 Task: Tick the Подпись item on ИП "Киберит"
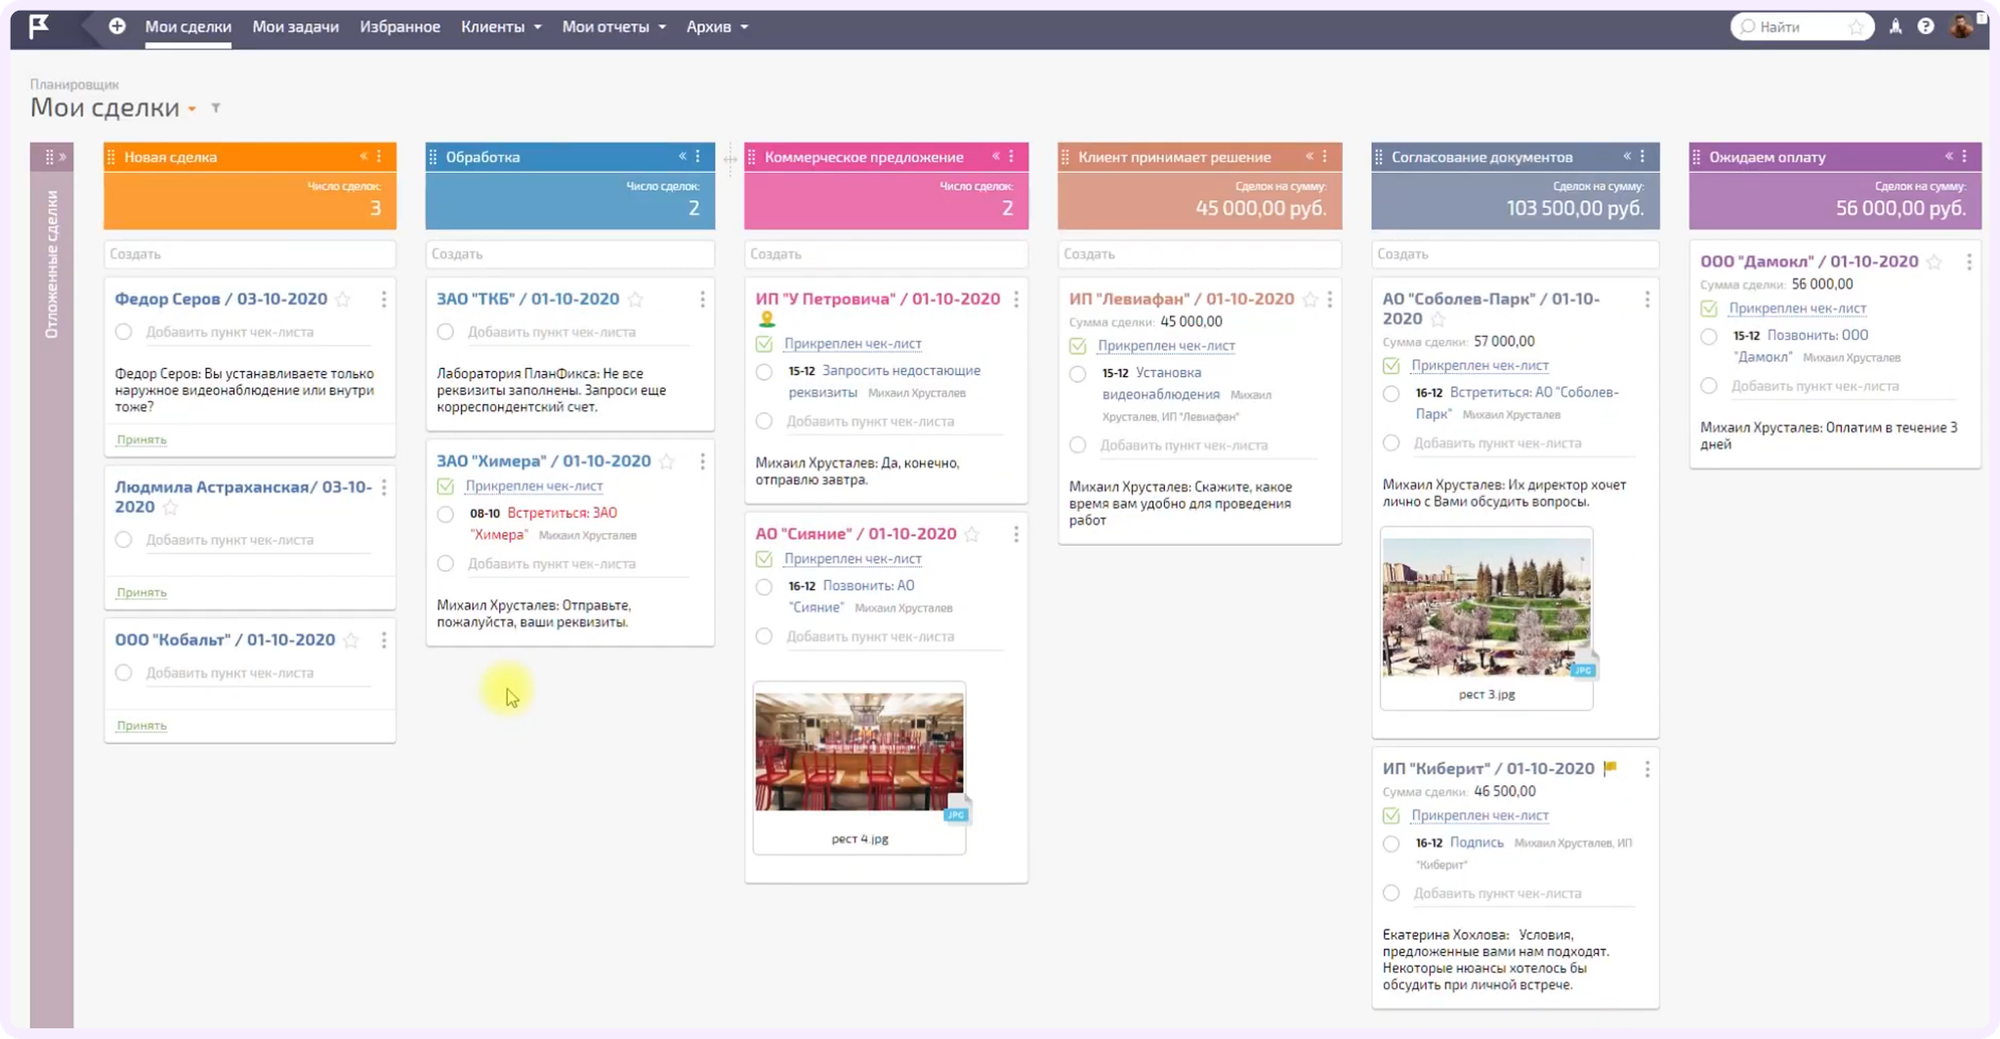tap(1391, 844)
